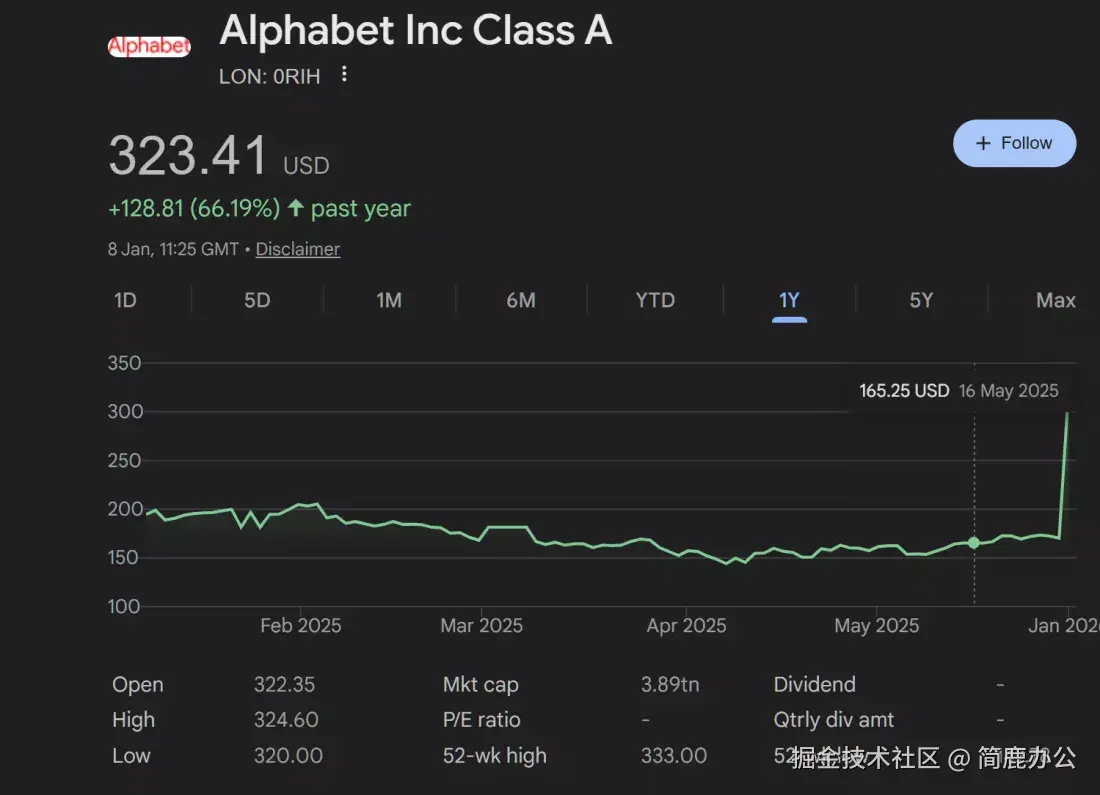Viewport: 1100px width, 795px height.
Task: Open the three-dot more options menu
Action: point(343,75)
